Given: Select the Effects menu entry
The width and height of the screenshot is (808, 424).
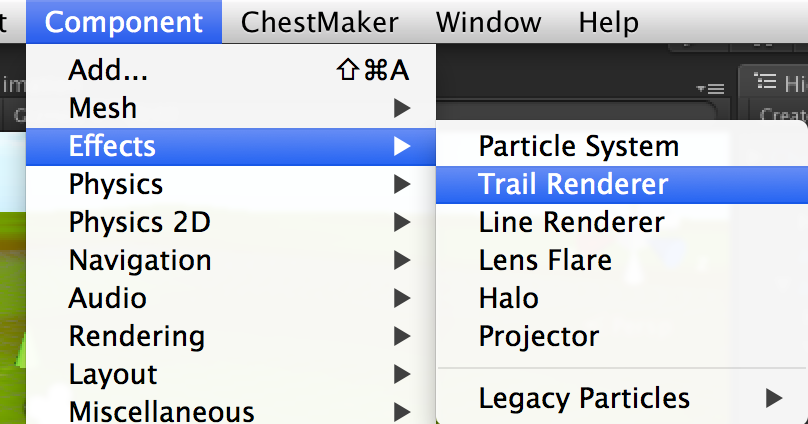Looking at the screenshot, I should click(231, 146).
